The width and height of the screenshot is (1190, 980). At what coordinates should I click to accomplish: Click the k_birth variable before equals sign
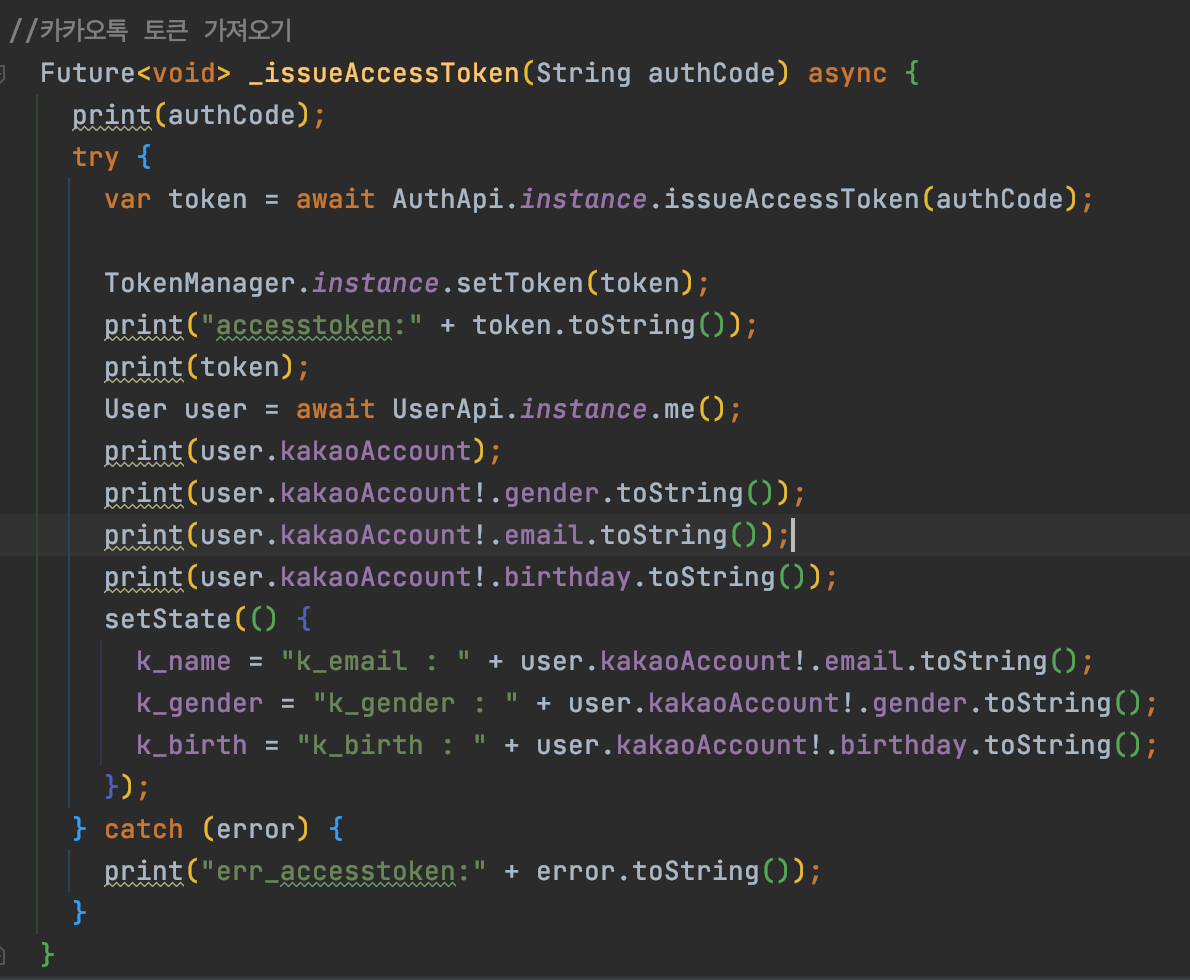[x=191, y=745]
